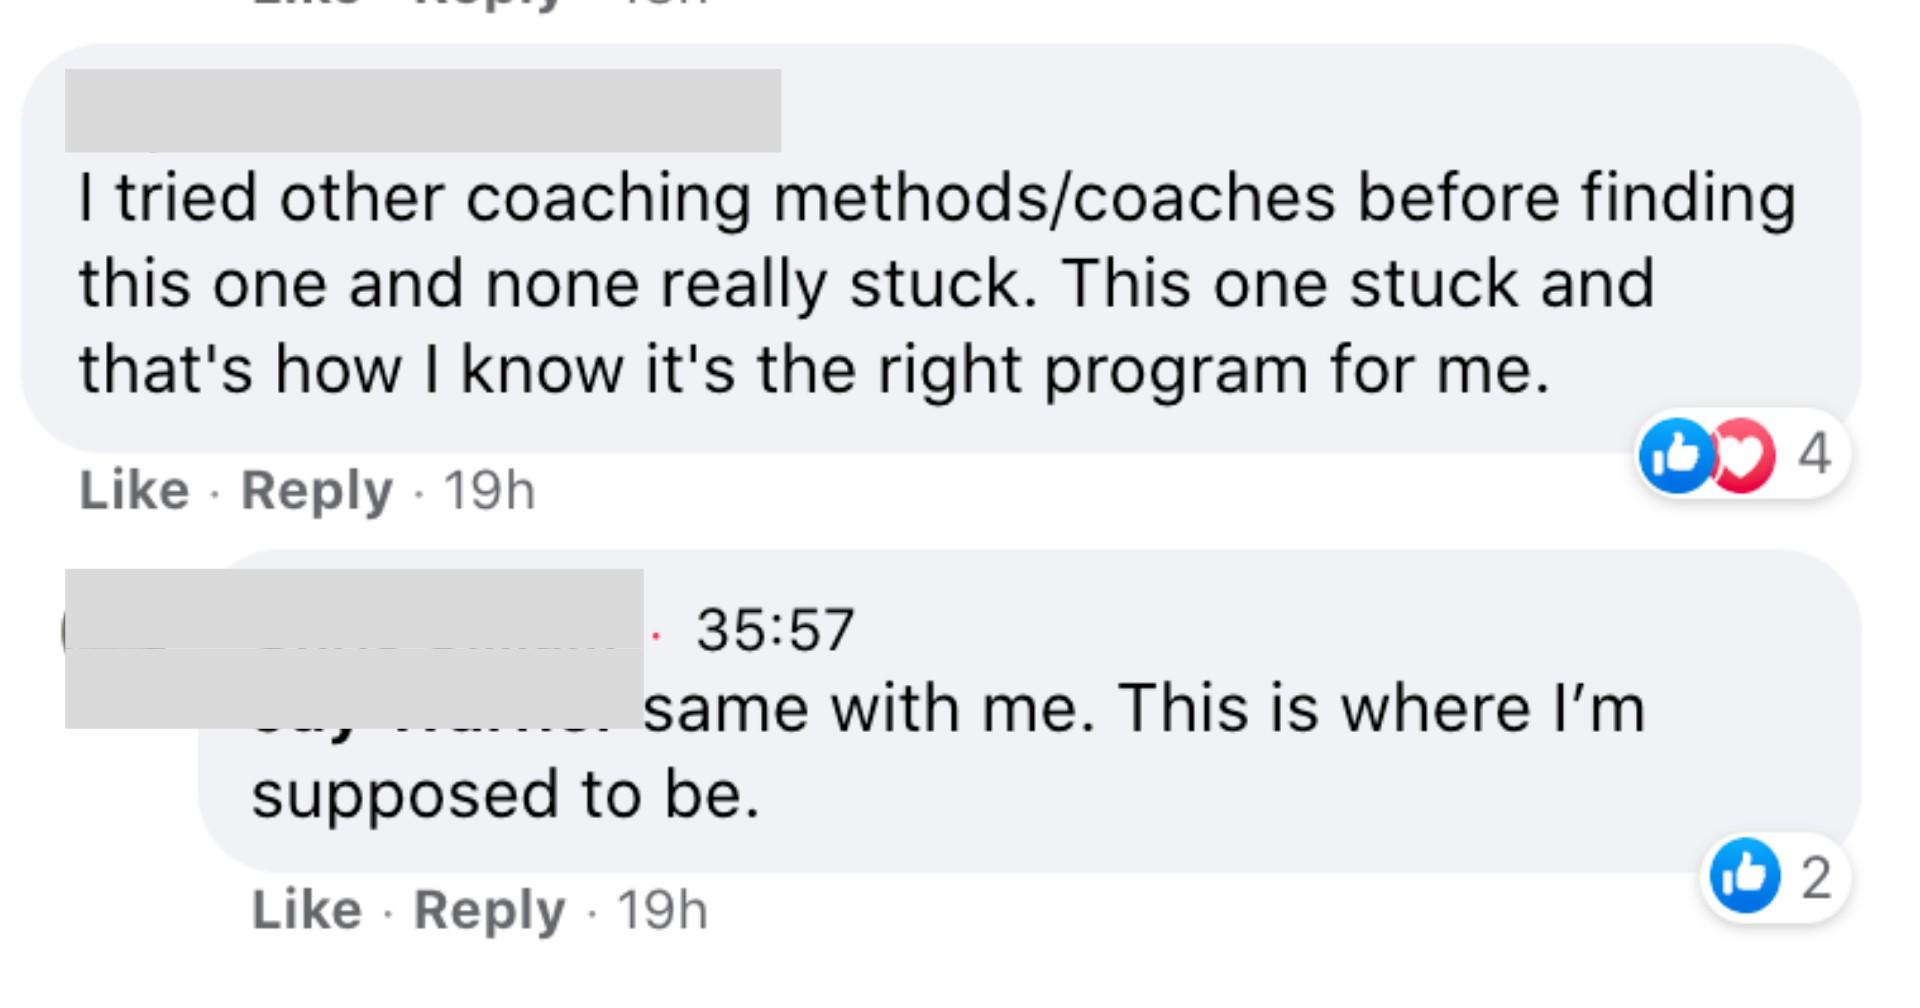Like the 'same with me' reply
Viewport: 1920px width, 1008px height.
click(x=306, y=910)
